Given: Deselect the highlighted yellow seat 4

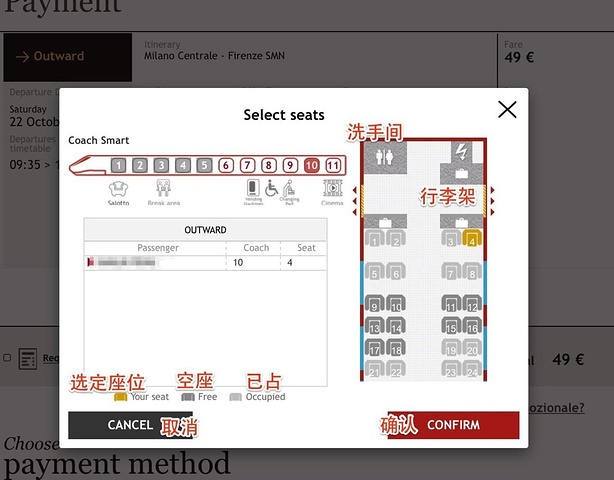Looking at the screenshot, I should 472,239.
